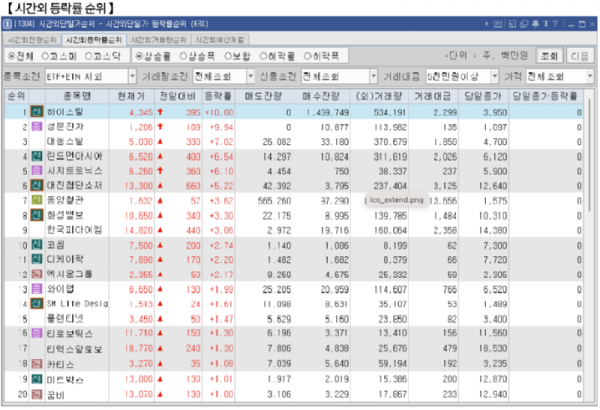Click the 조회 search button

tap(549, 56)
